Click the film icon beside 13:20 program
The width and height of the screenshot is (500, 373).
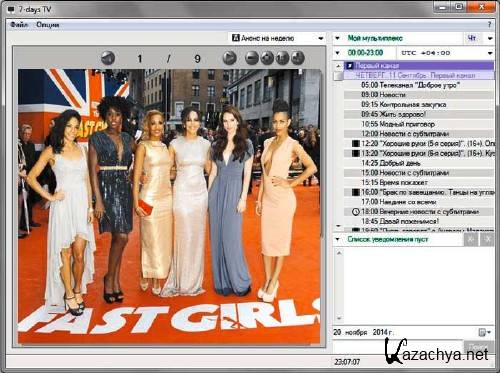click(x=356, y=153)
